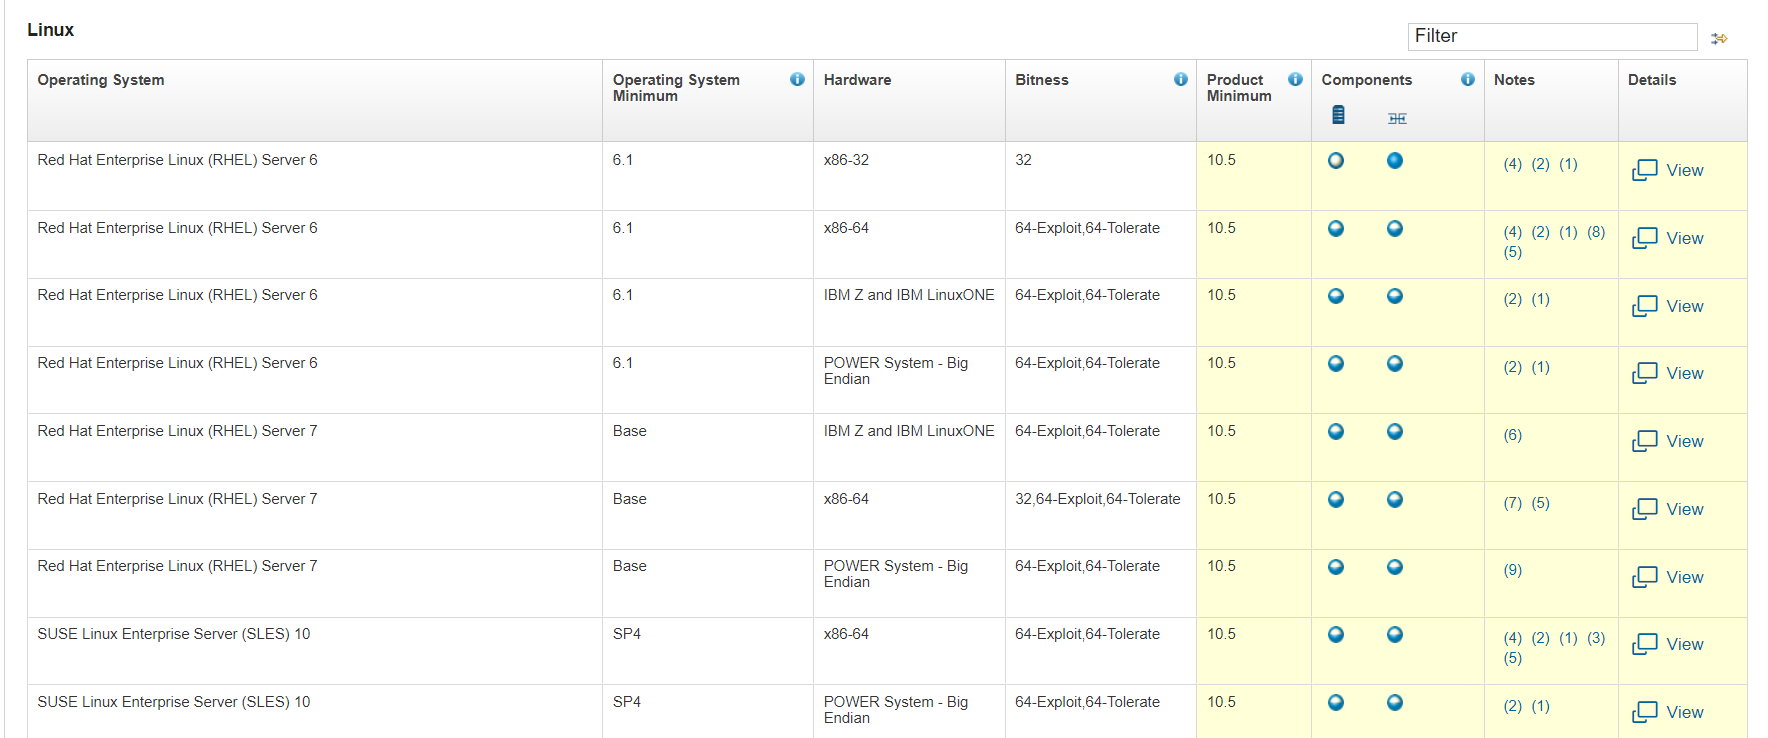
Task: Open note (2) in RHEL 6 POWER row
Action: pyautogui.click(x=1513, y=367)
